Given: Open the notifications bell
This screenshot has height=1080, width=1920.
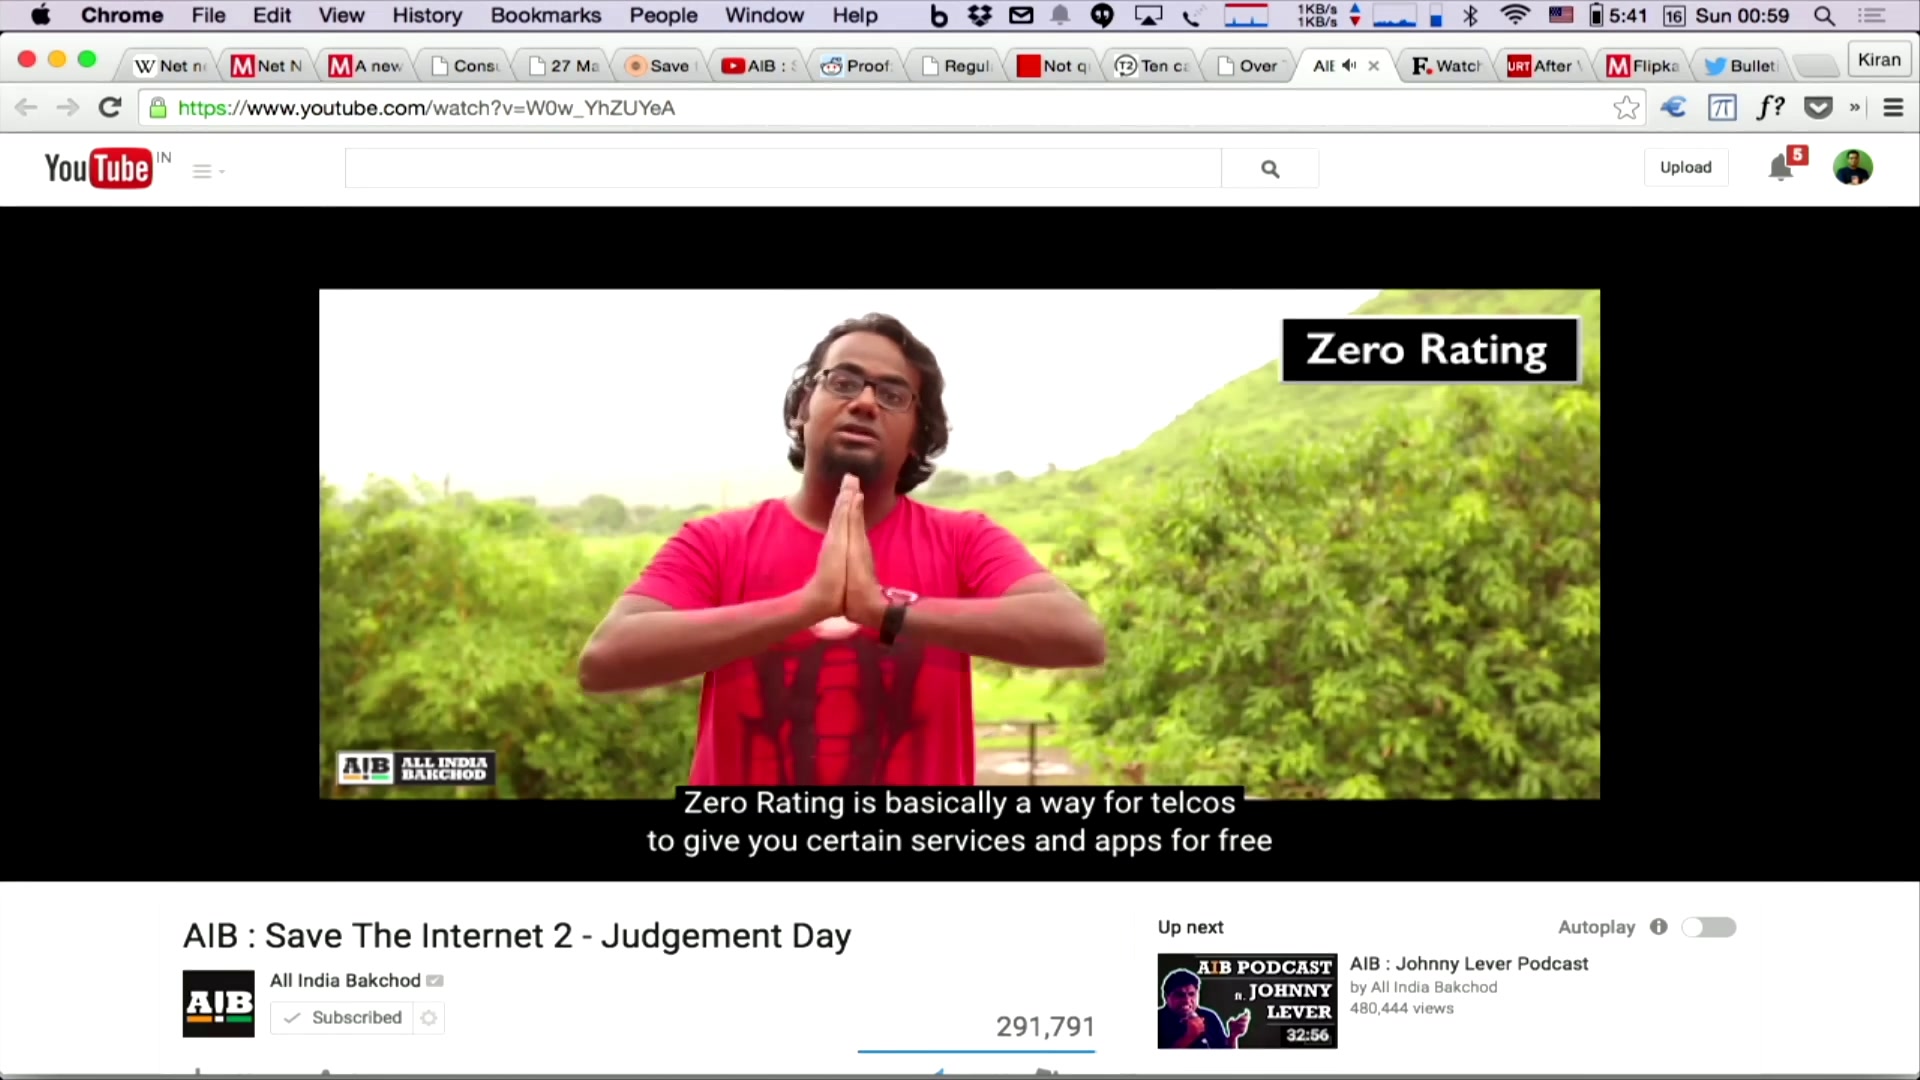Looking at the screenshot, I should [x=1782, y=167].
